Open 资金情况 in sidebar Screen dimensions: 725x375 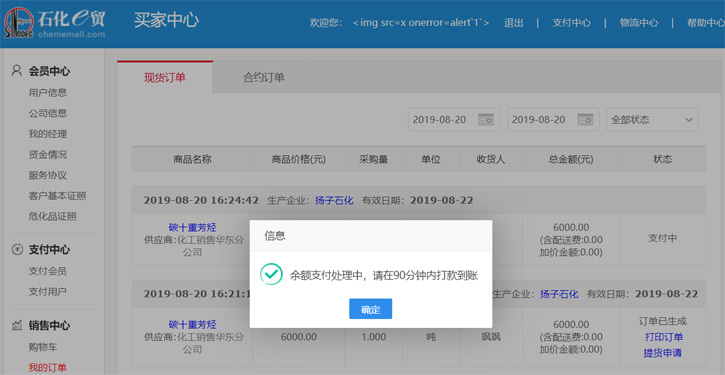coord(48,154)
